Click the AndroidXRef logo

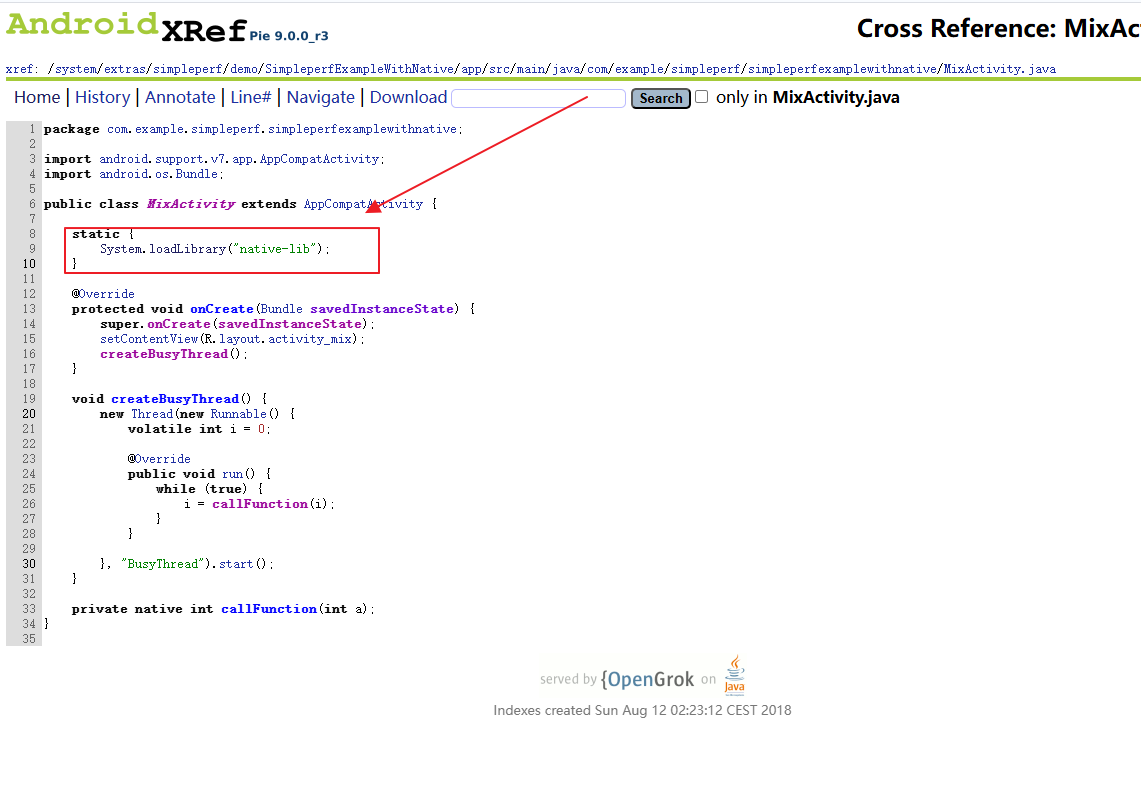(x=127, y=27)
